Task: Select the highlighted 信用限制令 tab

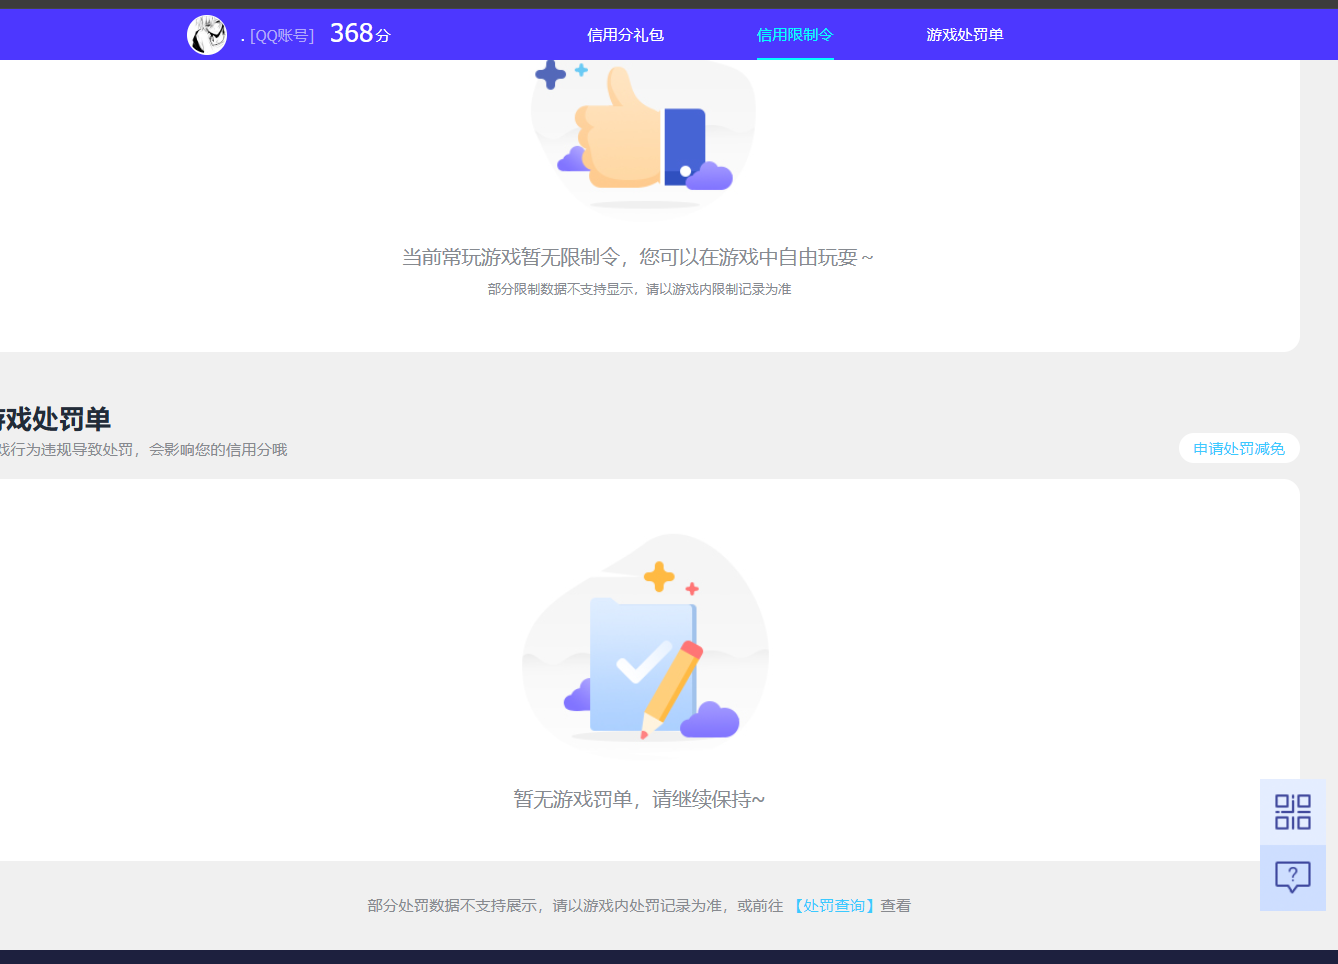Action: [795, 34]
